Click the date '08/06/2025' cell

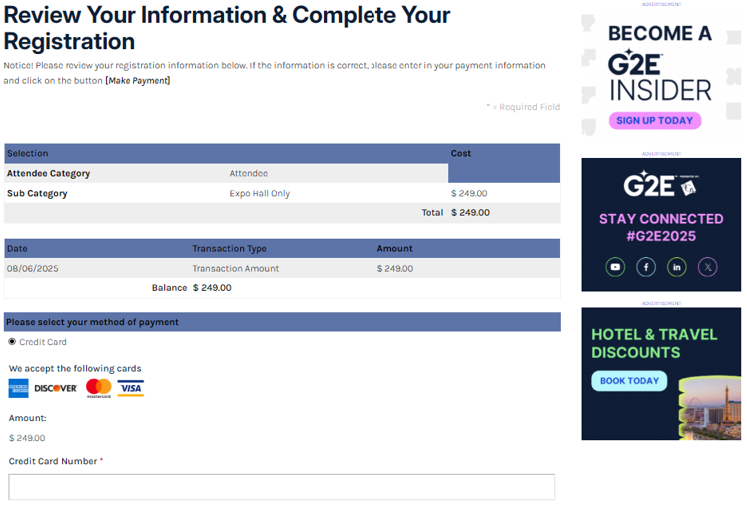point(32,268)
